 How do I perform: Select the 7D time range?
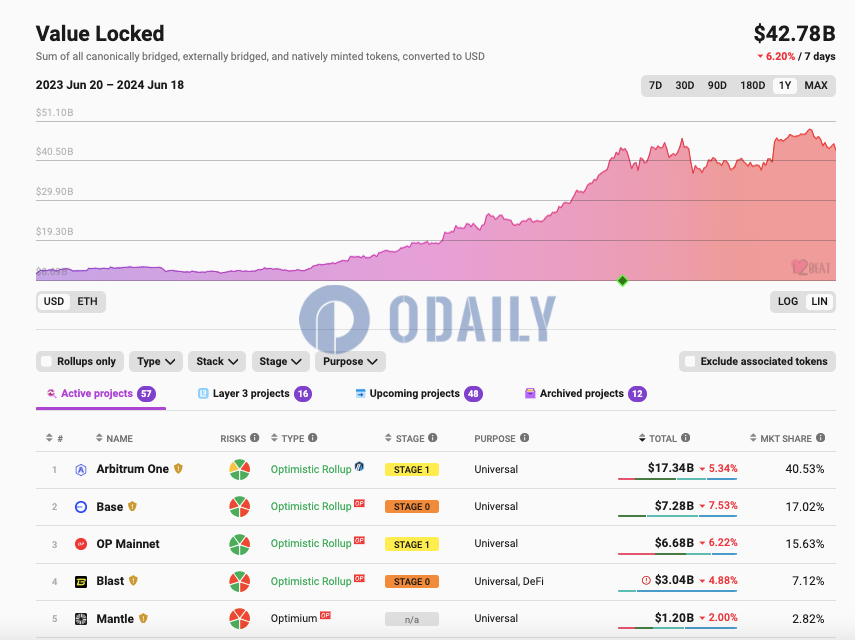coord(655,86)
